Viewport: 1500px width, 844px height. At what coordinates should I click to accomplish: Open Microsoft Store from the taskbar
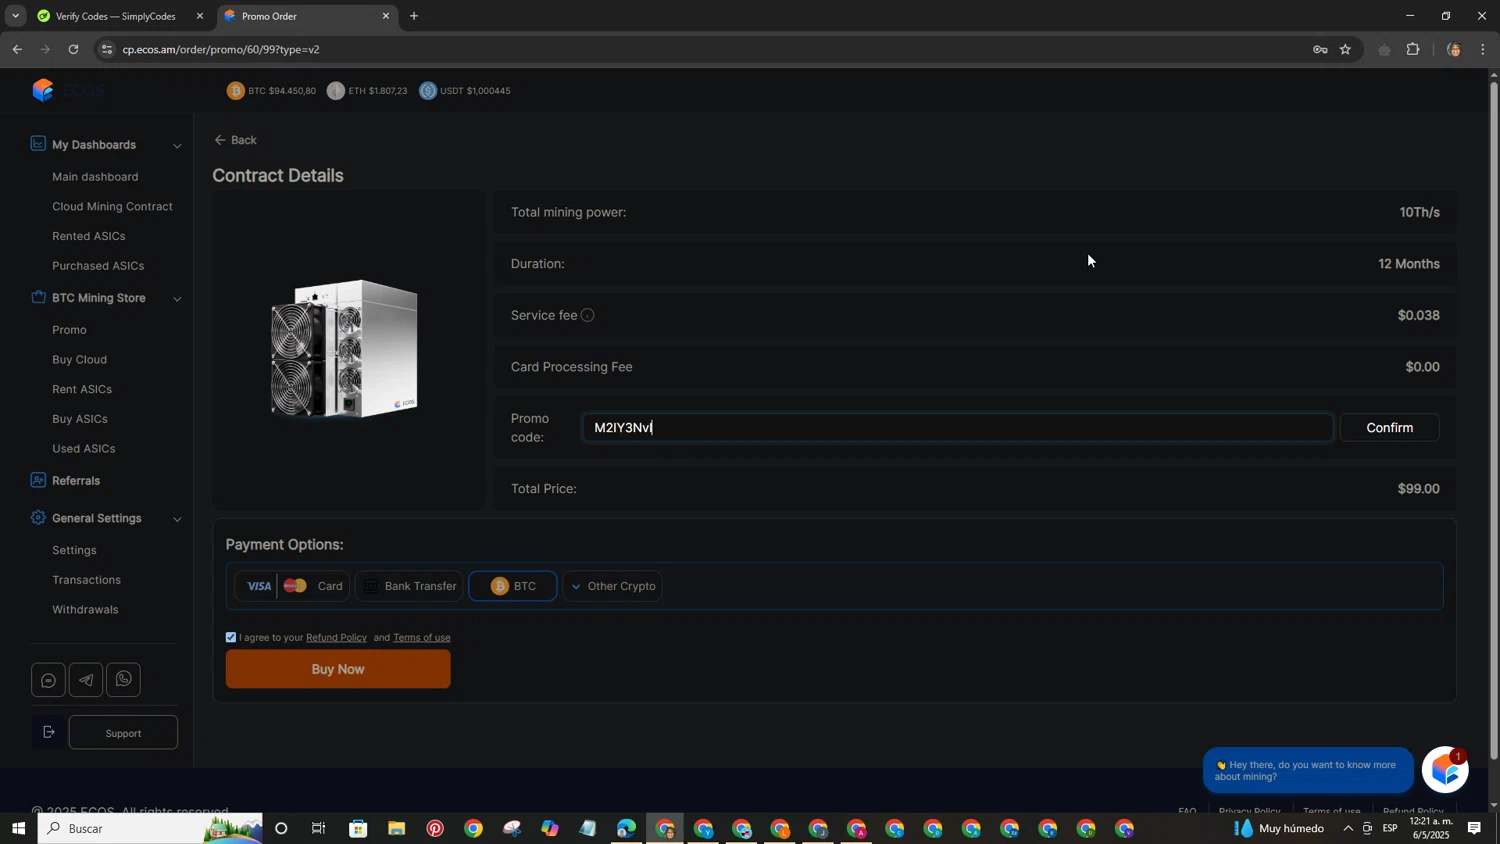click(358, 828)
